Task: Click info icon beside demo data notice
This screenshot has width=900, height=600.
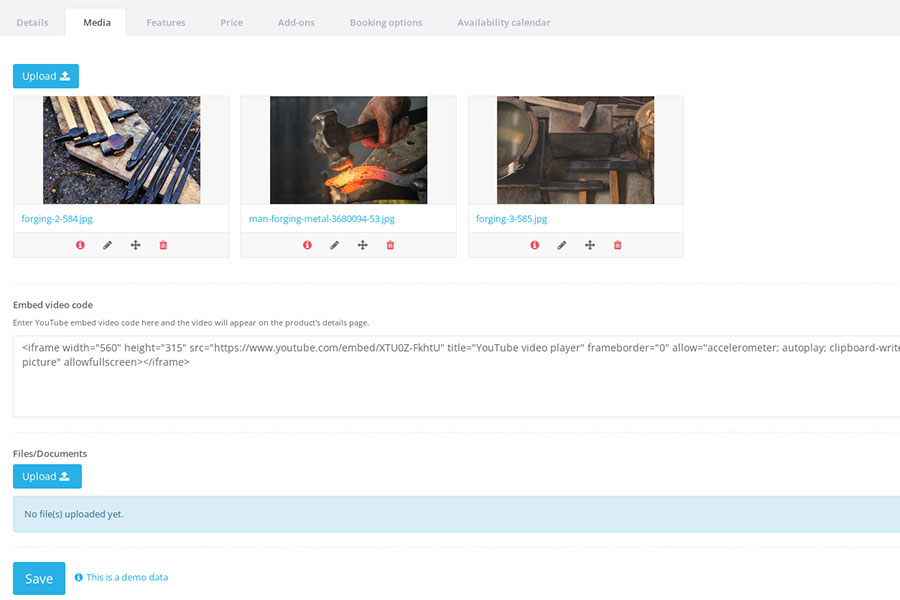Action: (x=79, y=577)
